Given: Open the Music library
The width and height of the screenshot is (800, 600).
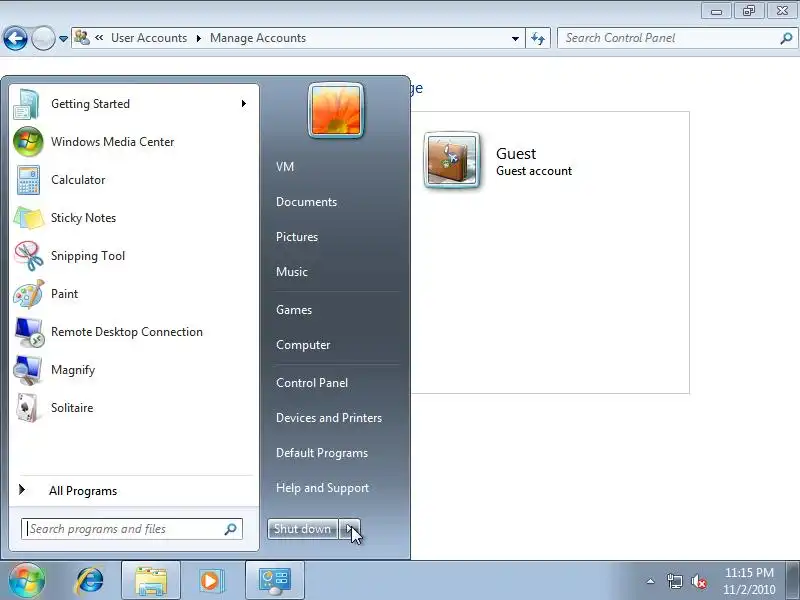Looking at the screenshot, I should [x=292, y=272].
